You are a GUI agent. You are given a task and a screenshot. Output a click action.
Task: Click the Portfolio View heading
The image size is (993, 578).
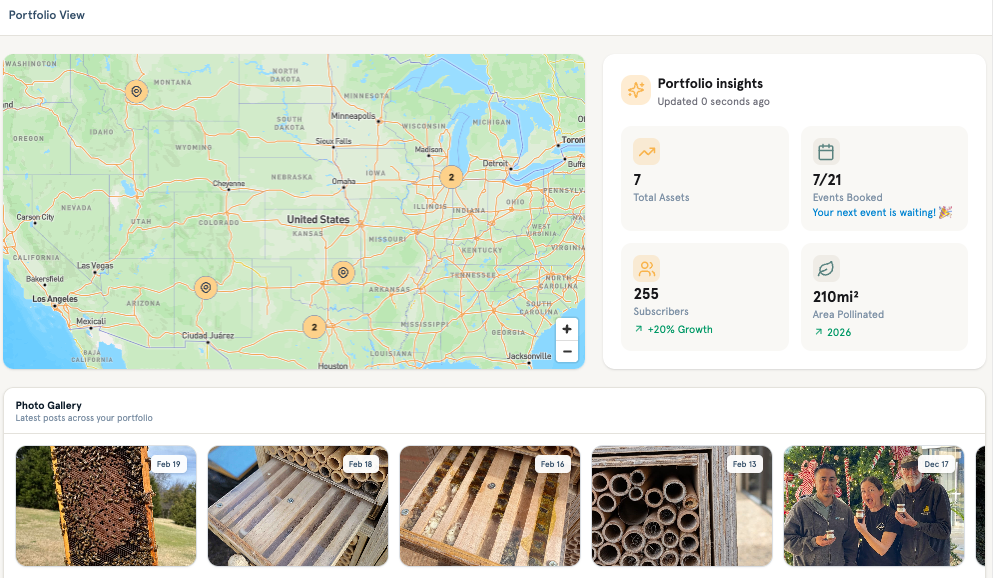coord(46,15)
